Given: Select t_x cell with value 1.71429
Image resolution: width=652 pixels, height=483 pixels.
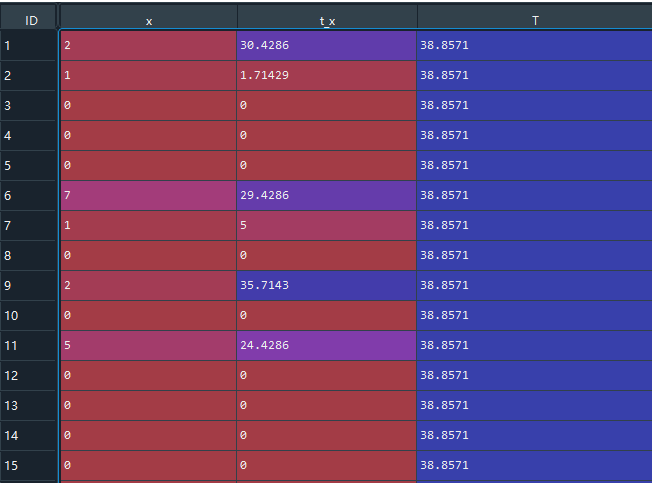Looking at the screenshot, I should (326, 76).
